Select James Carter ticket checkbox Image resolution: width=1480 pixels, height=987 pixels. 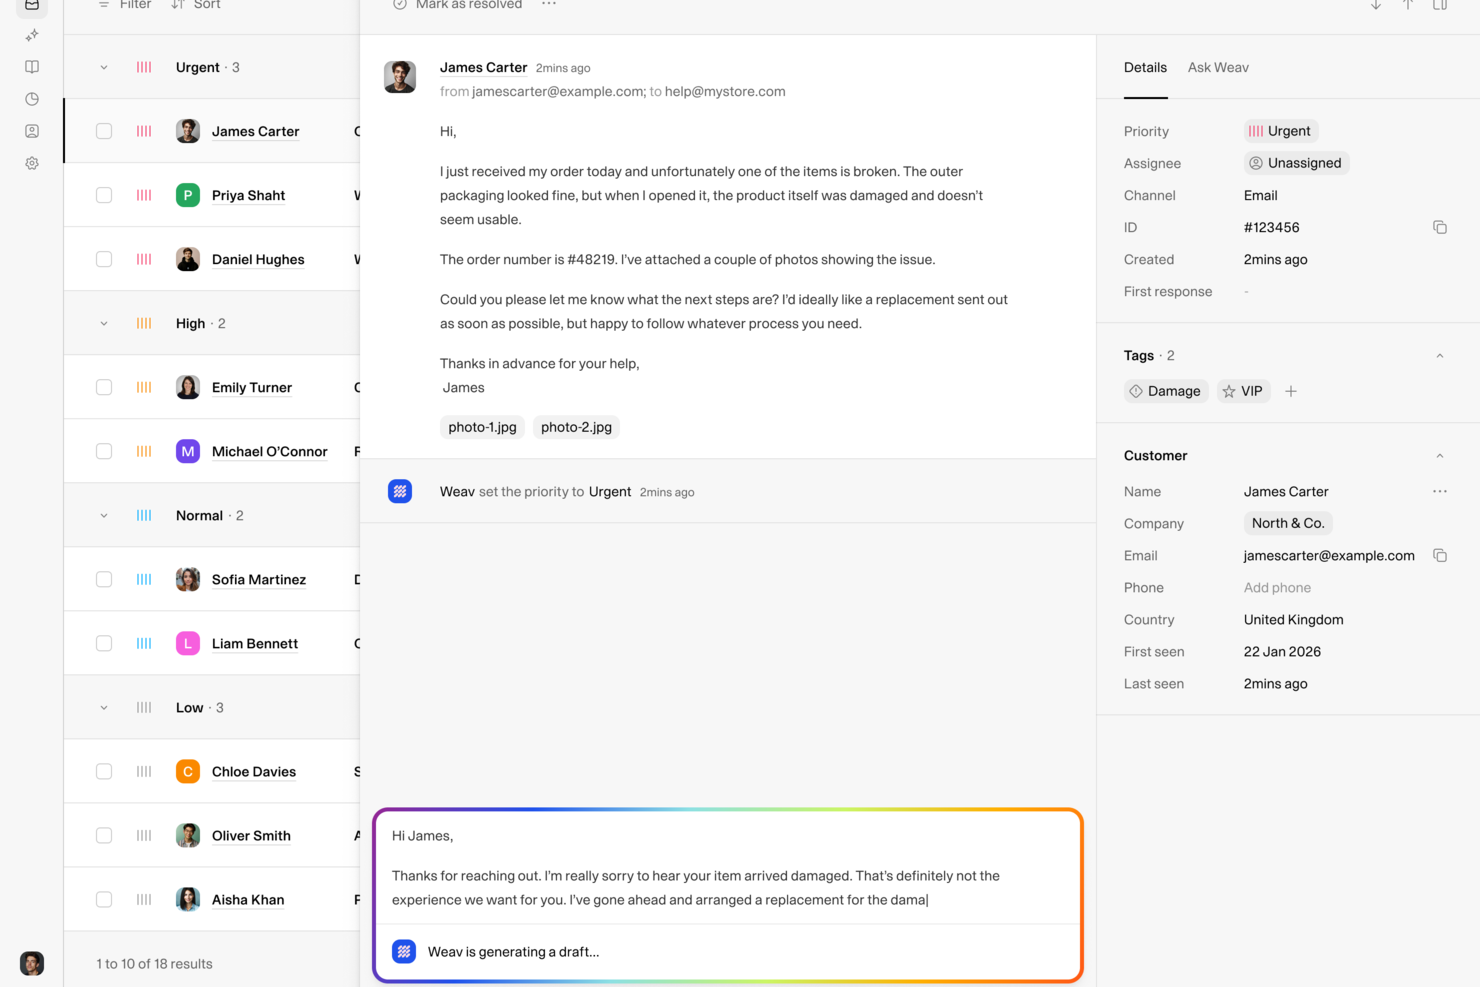[x=104, y=131]
